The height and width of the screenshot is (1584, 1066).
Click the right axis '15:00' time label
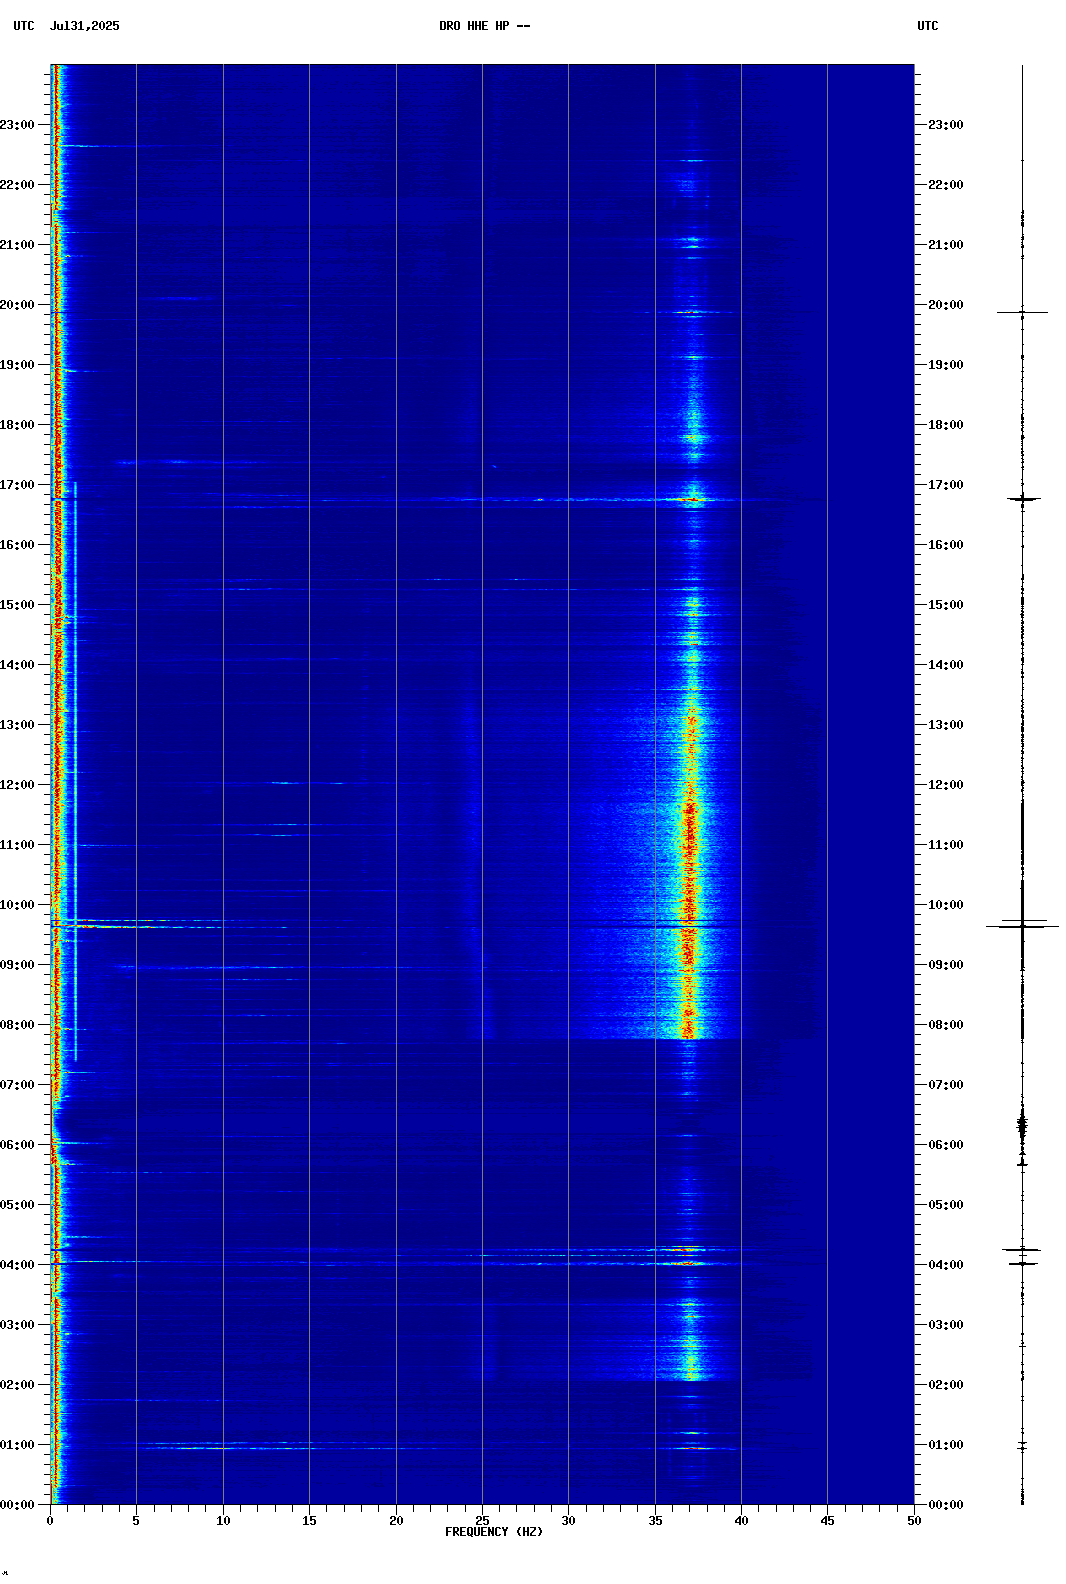coord(946,605)
